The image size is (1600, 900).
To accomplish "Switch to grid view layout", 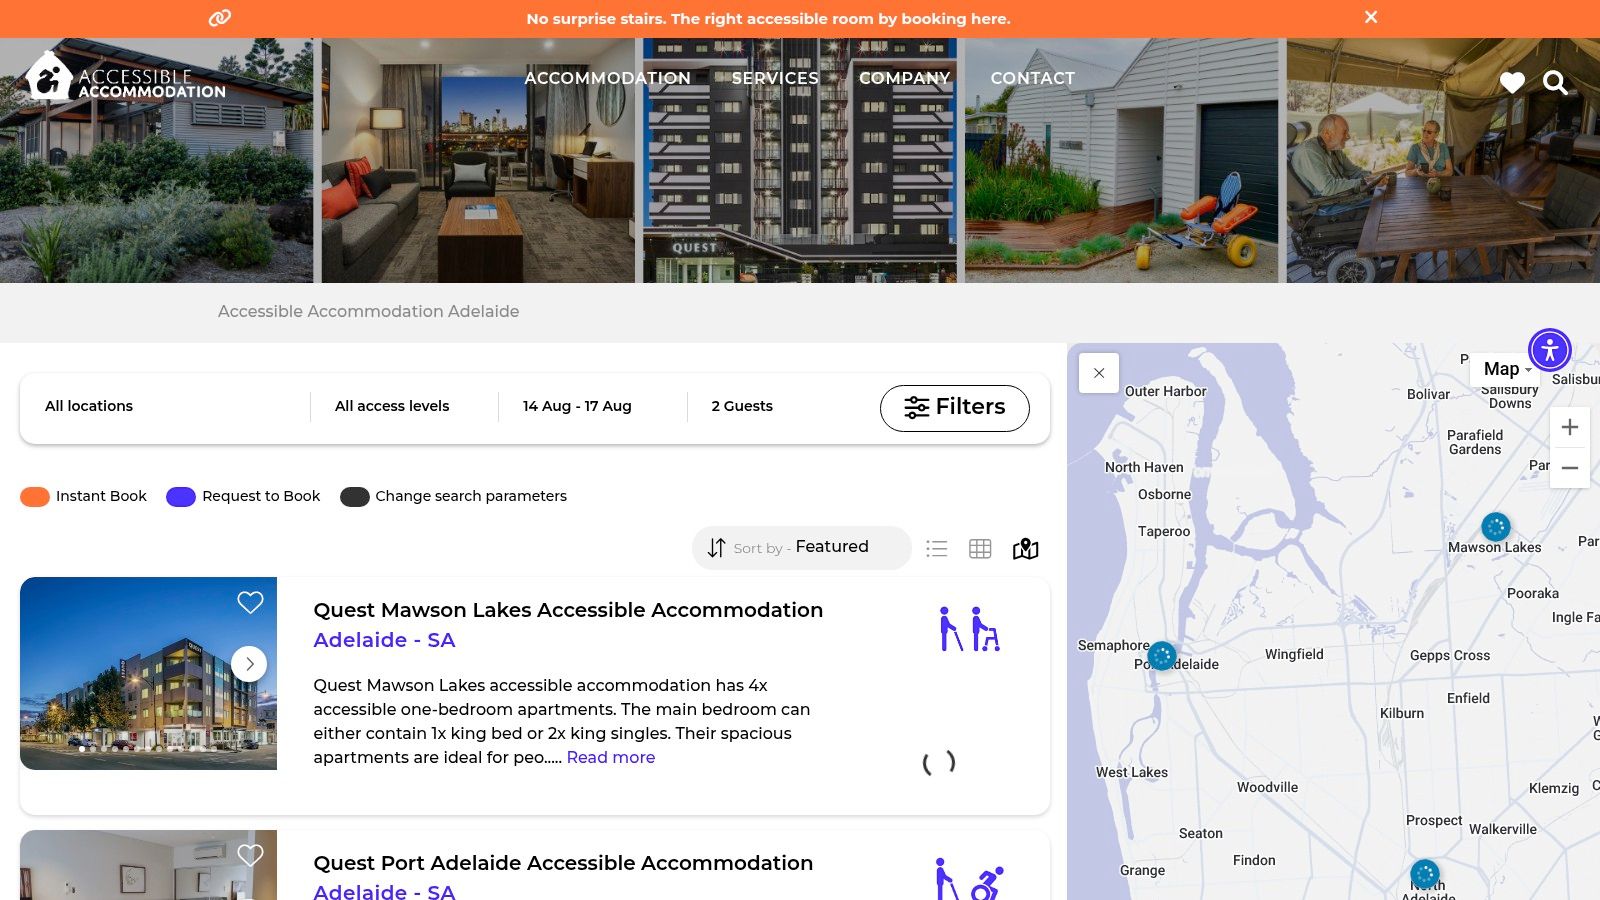I will click(x=980, y=548).
